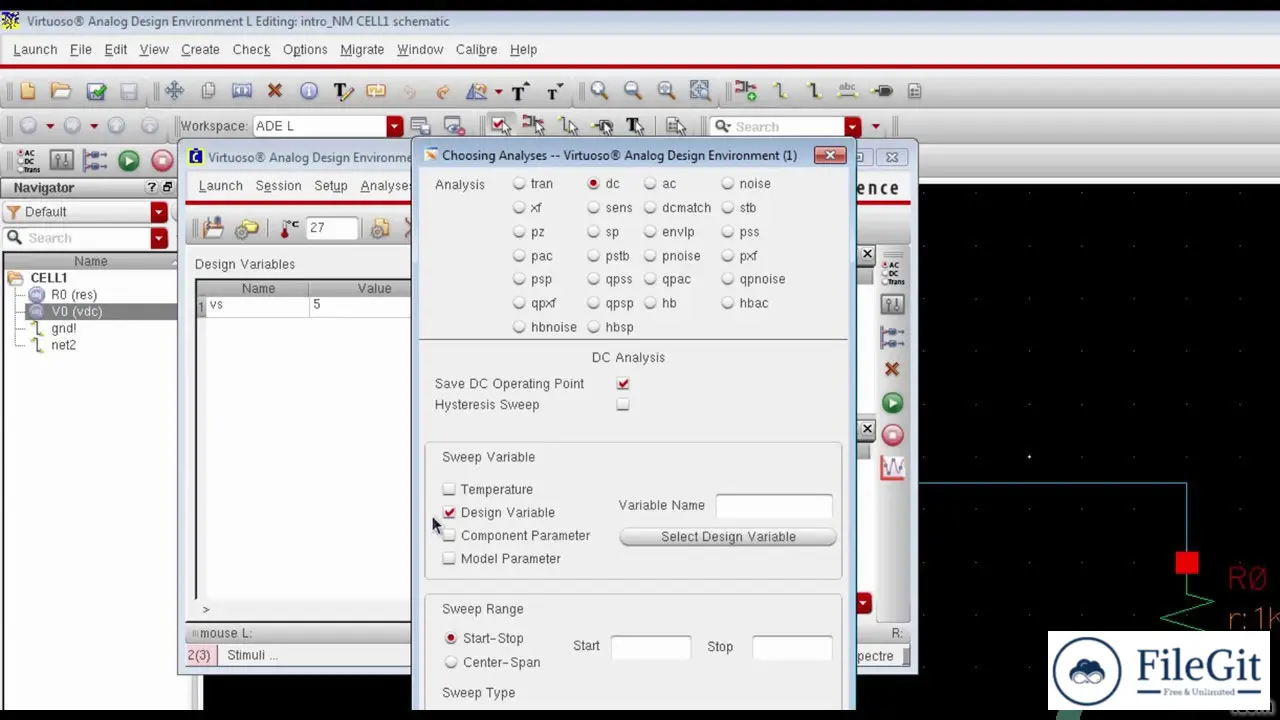The image size is (1280, 720).
Task: Select gnd! in Navigator tree
Action: [63, 328]
